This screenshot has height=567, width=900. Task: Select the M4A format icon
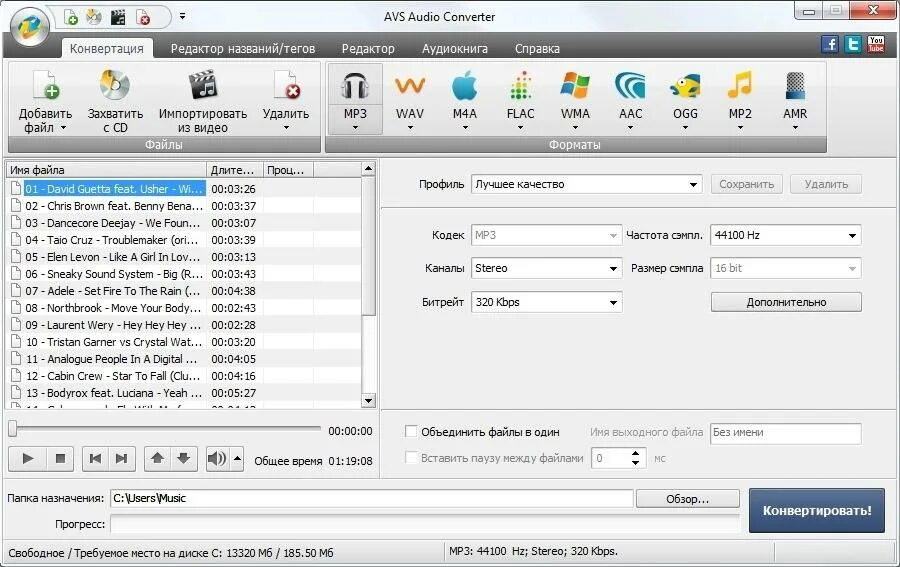click(x=464, y=86)
